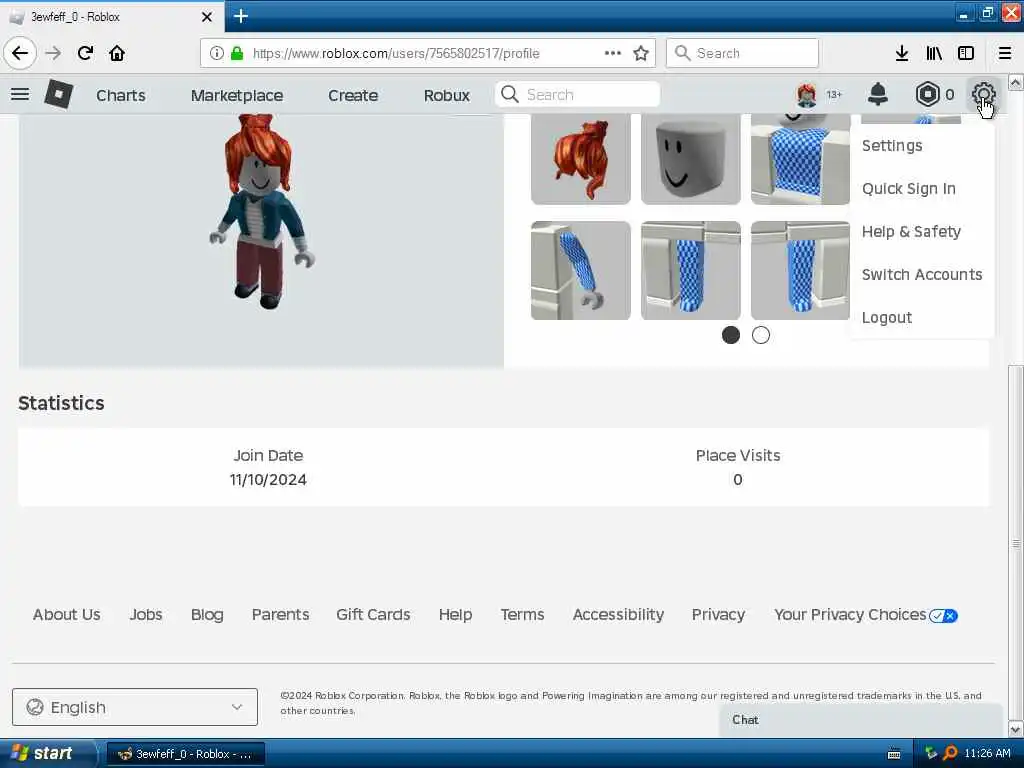The image size is (1024, 768).
Task: Open the Charts navigation link
Action: (121, 95)
